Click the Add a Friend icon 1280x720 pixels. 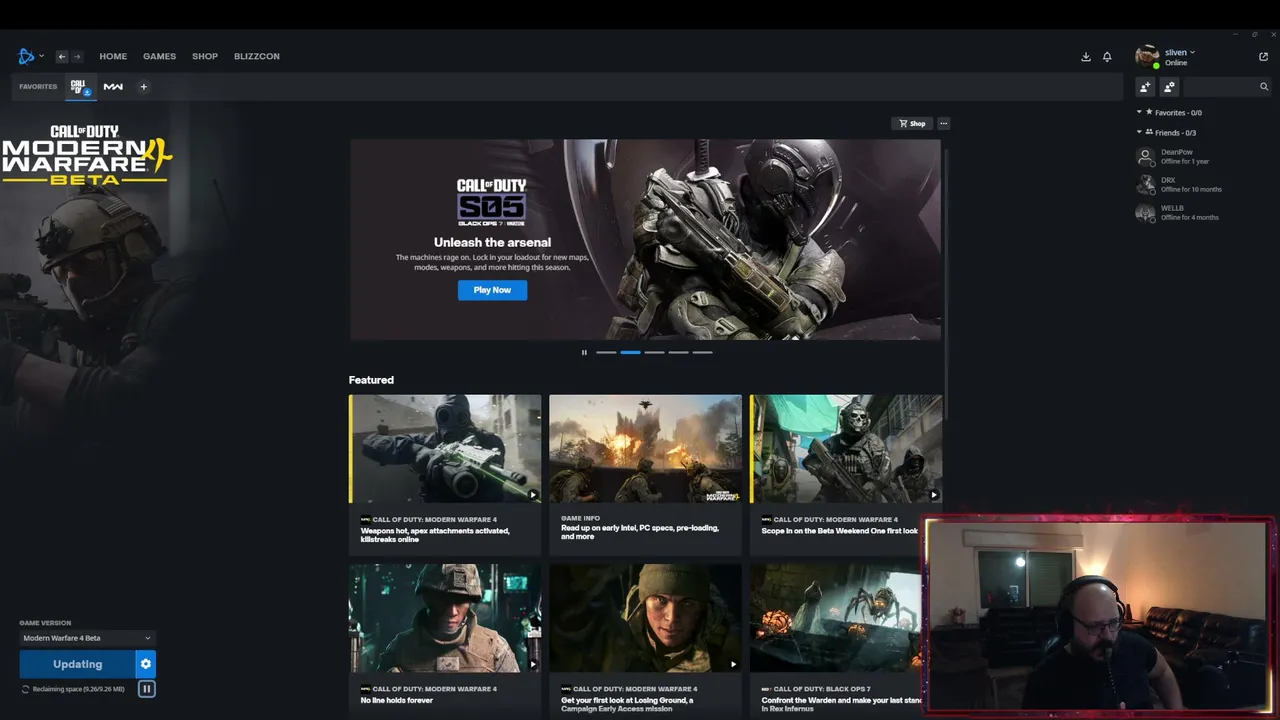point(1146,87)
